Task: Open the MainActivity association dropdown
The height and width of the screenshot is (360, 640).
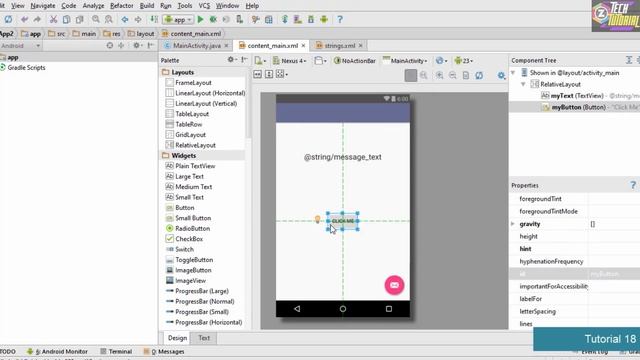Action: pos(405,61)
